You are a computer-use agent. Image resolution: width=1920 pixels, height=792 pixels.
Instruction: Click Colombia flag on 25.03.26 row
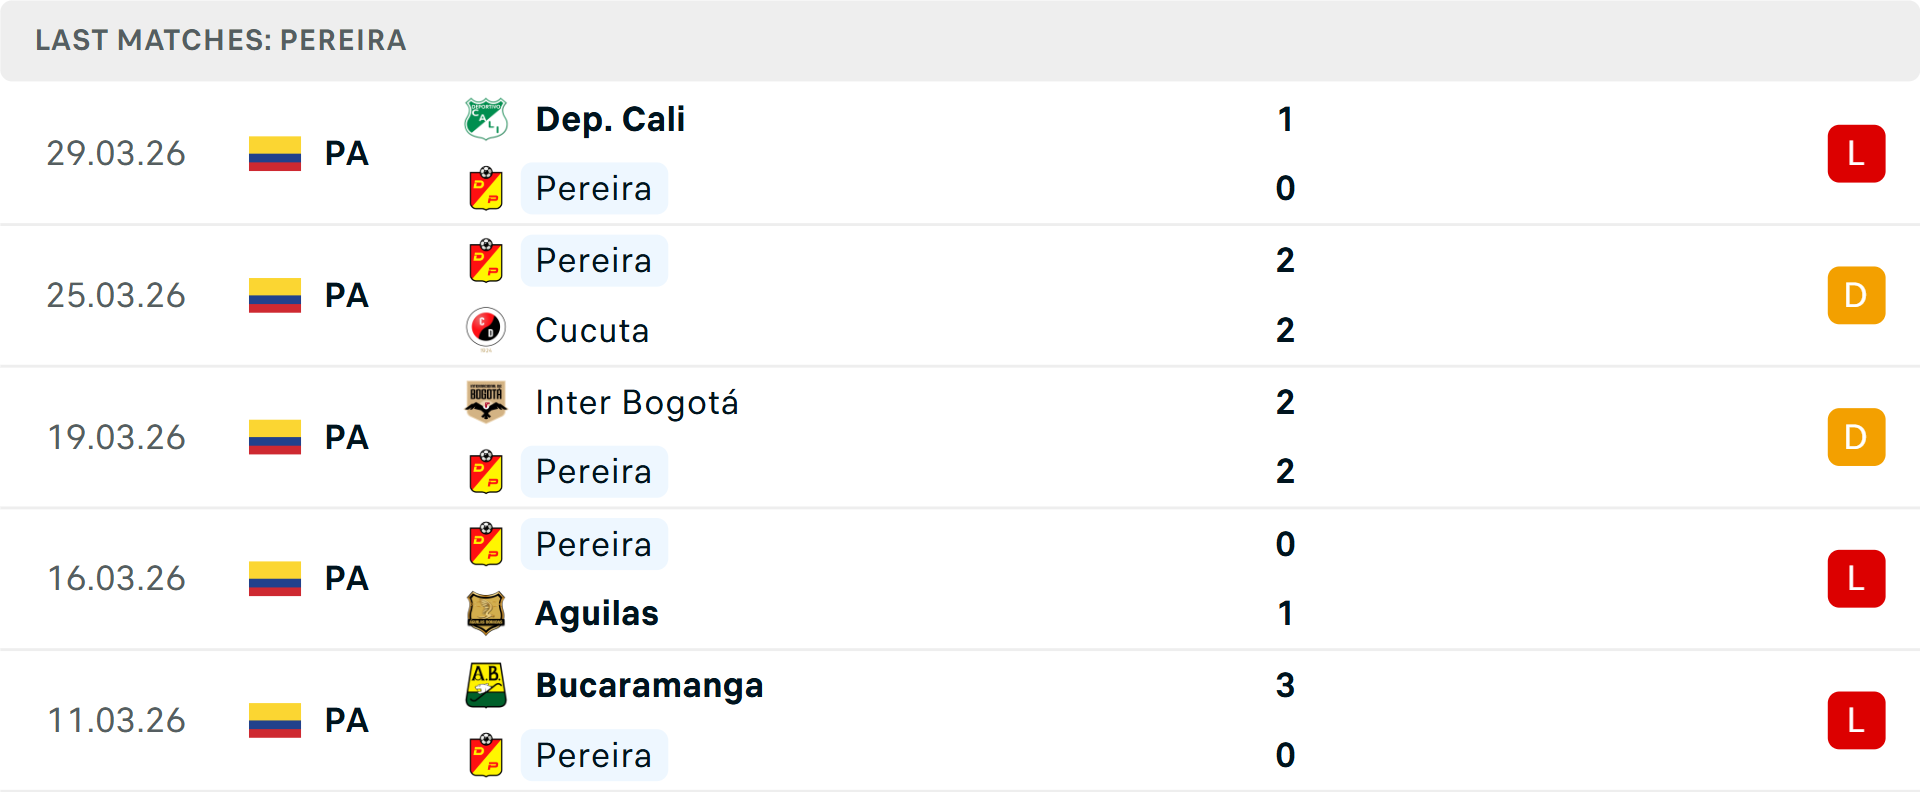coord(275,295)
